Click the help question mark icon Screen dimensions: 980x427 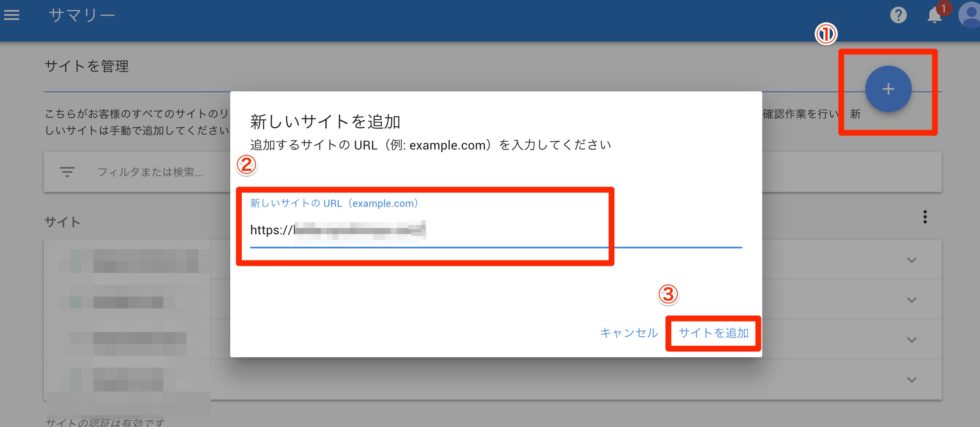[x=898, y=16]
